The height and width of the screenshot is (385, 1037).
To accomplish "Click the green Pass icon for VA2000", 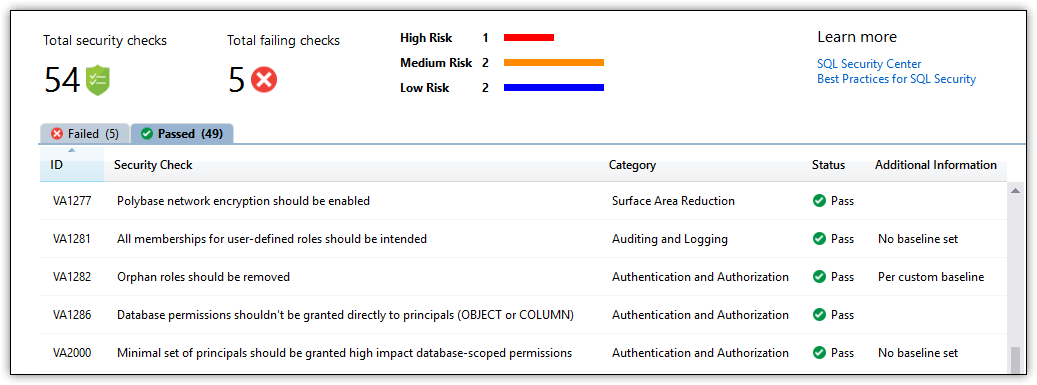I will pos(819,353).
